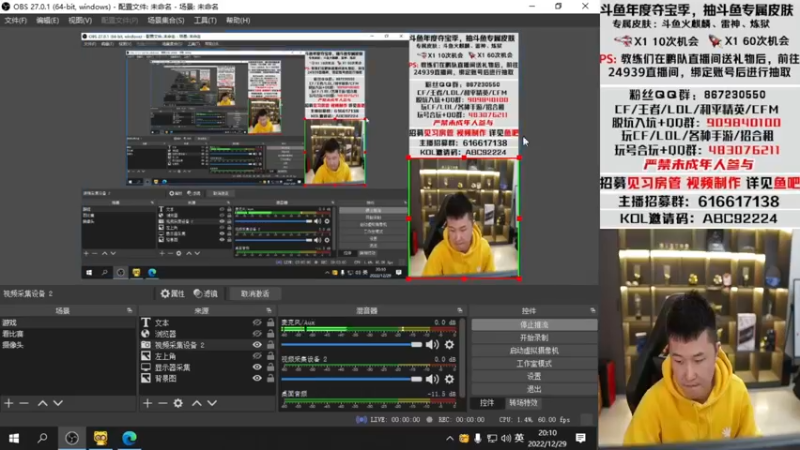Enable 工作室模式 studio mode

tap(534, 363)
